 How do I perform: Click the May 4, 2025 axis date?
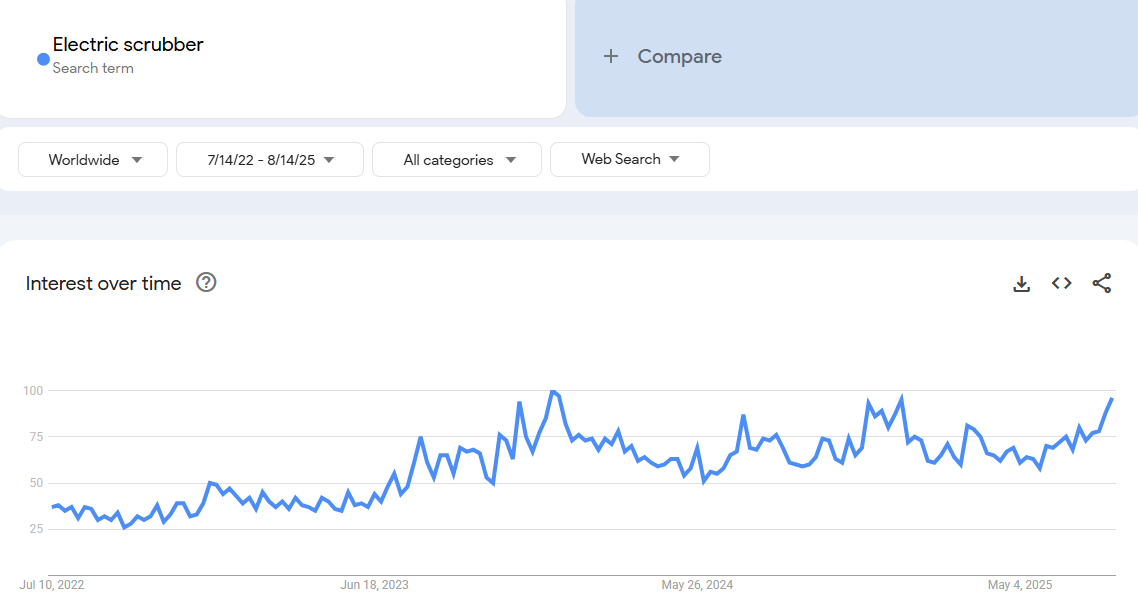pos(1020,585)
